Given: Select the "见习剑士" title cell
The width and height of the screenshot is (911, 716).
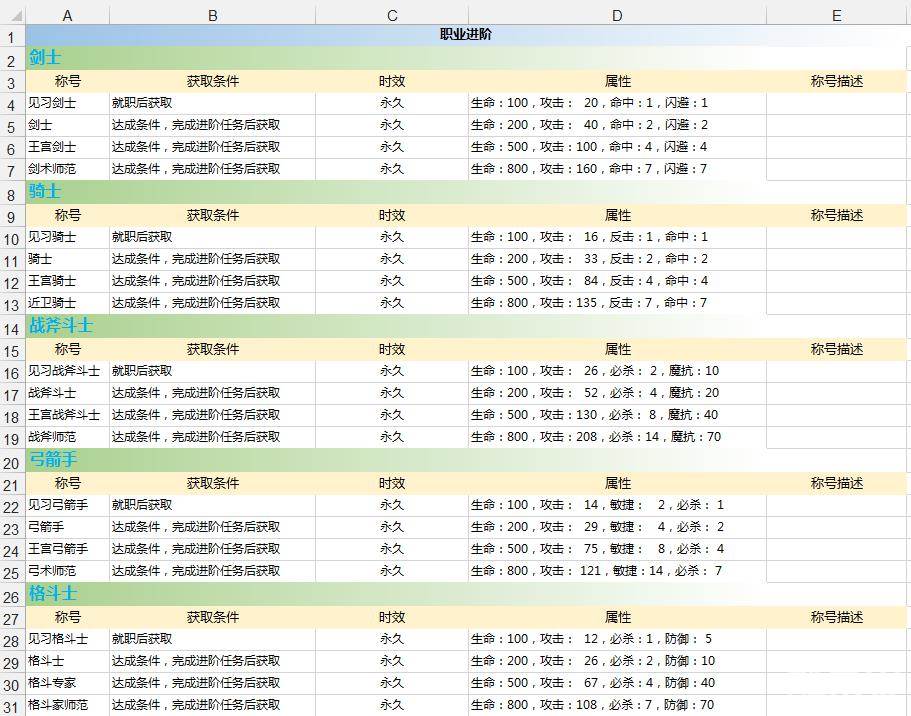Looking at the screenshot, I should 52,103.
